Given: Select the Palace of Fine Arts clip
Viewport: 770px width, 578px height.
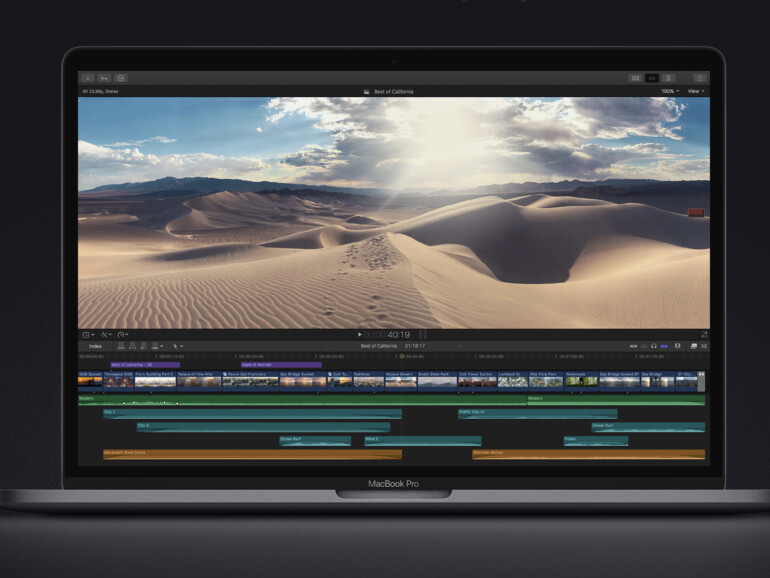Looking at the screenshot, I should (199, 381).
